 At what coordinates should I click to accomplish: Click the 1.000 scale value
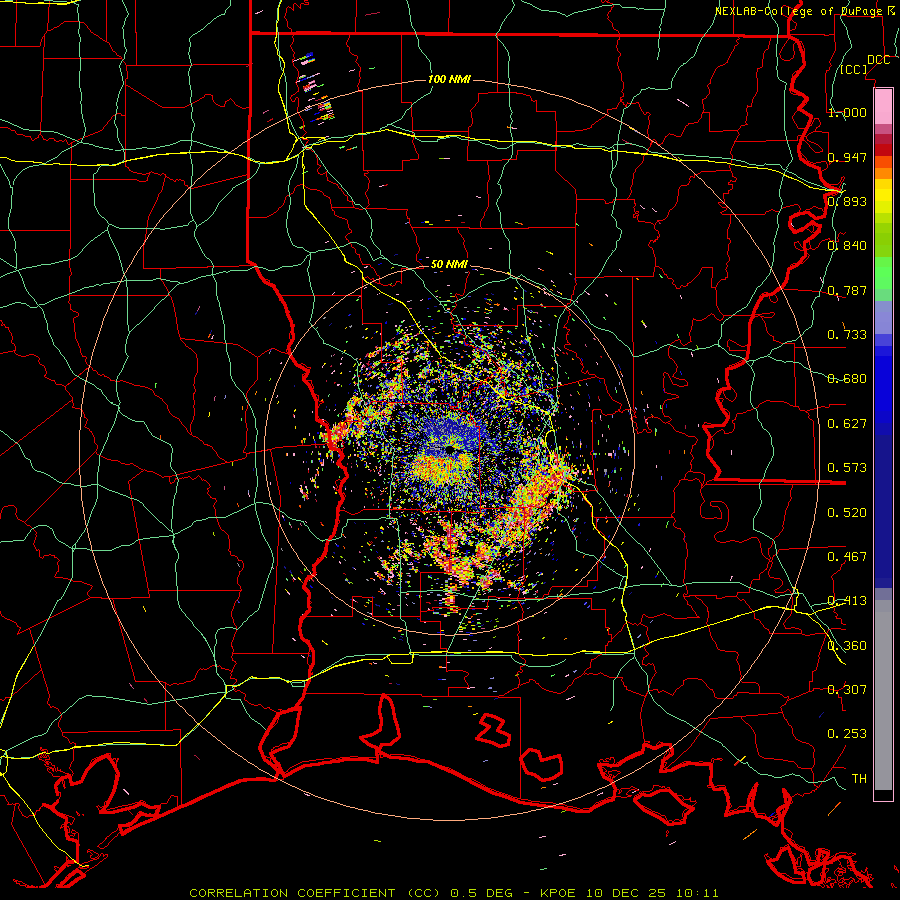point(847,112)
